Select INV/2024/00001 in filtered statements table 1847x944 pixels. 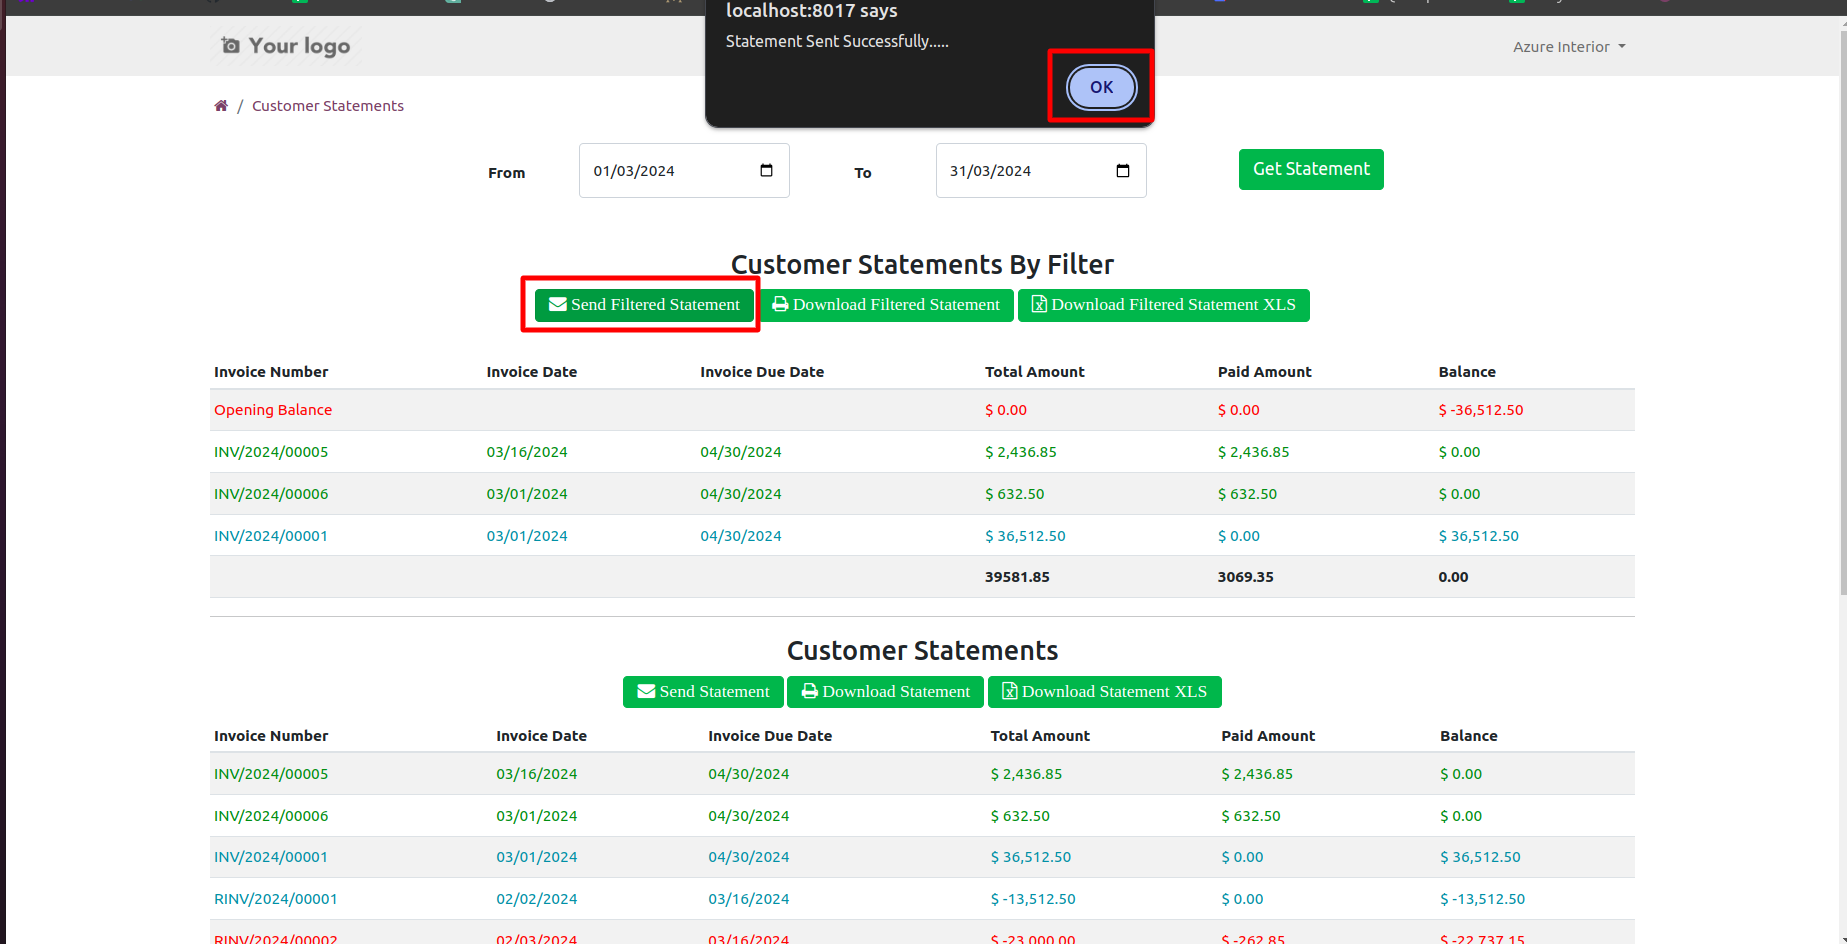[271, 536]
